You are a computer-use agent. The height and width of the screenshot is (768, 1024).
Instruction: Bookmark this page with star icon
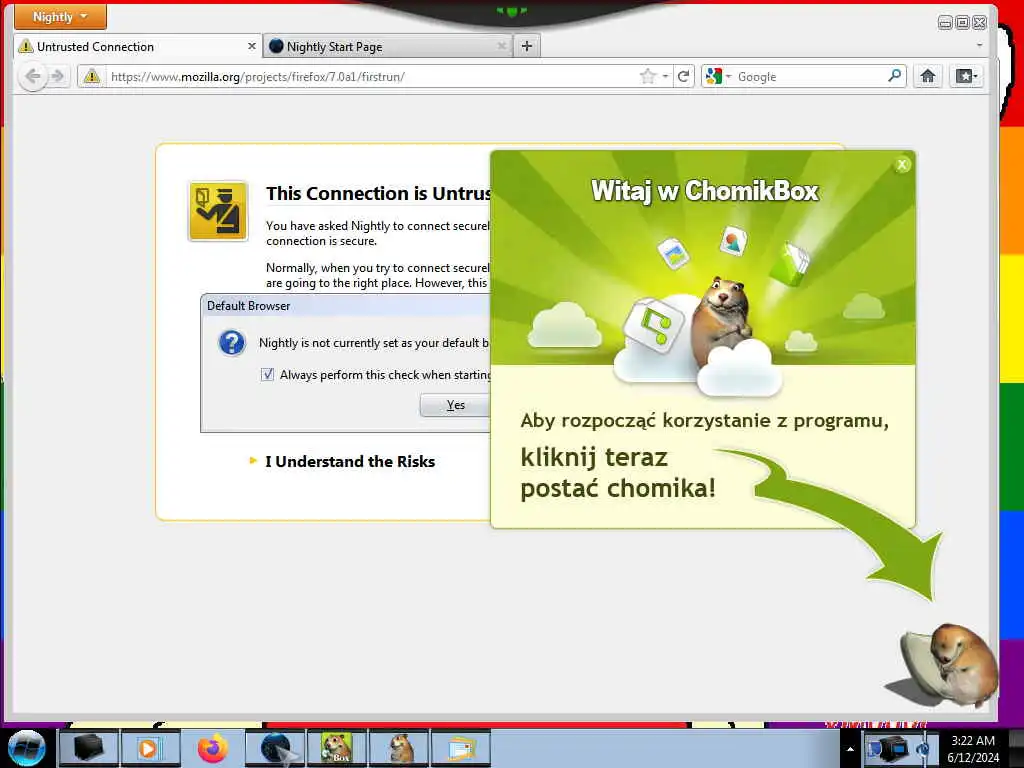(x=647, y=76)
